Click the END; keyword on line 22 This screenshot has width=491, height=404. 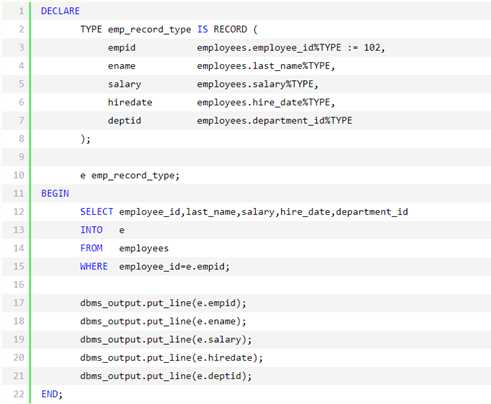tap(52, 394)
